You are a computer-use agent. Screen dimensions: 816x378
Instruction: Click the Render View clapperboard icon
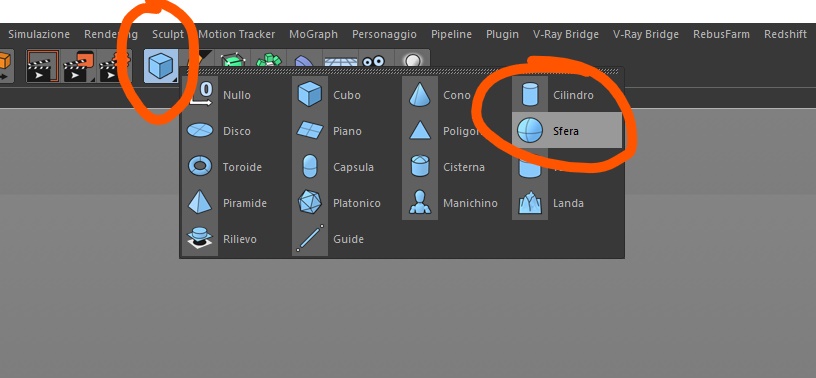click(x=43, y=67)
